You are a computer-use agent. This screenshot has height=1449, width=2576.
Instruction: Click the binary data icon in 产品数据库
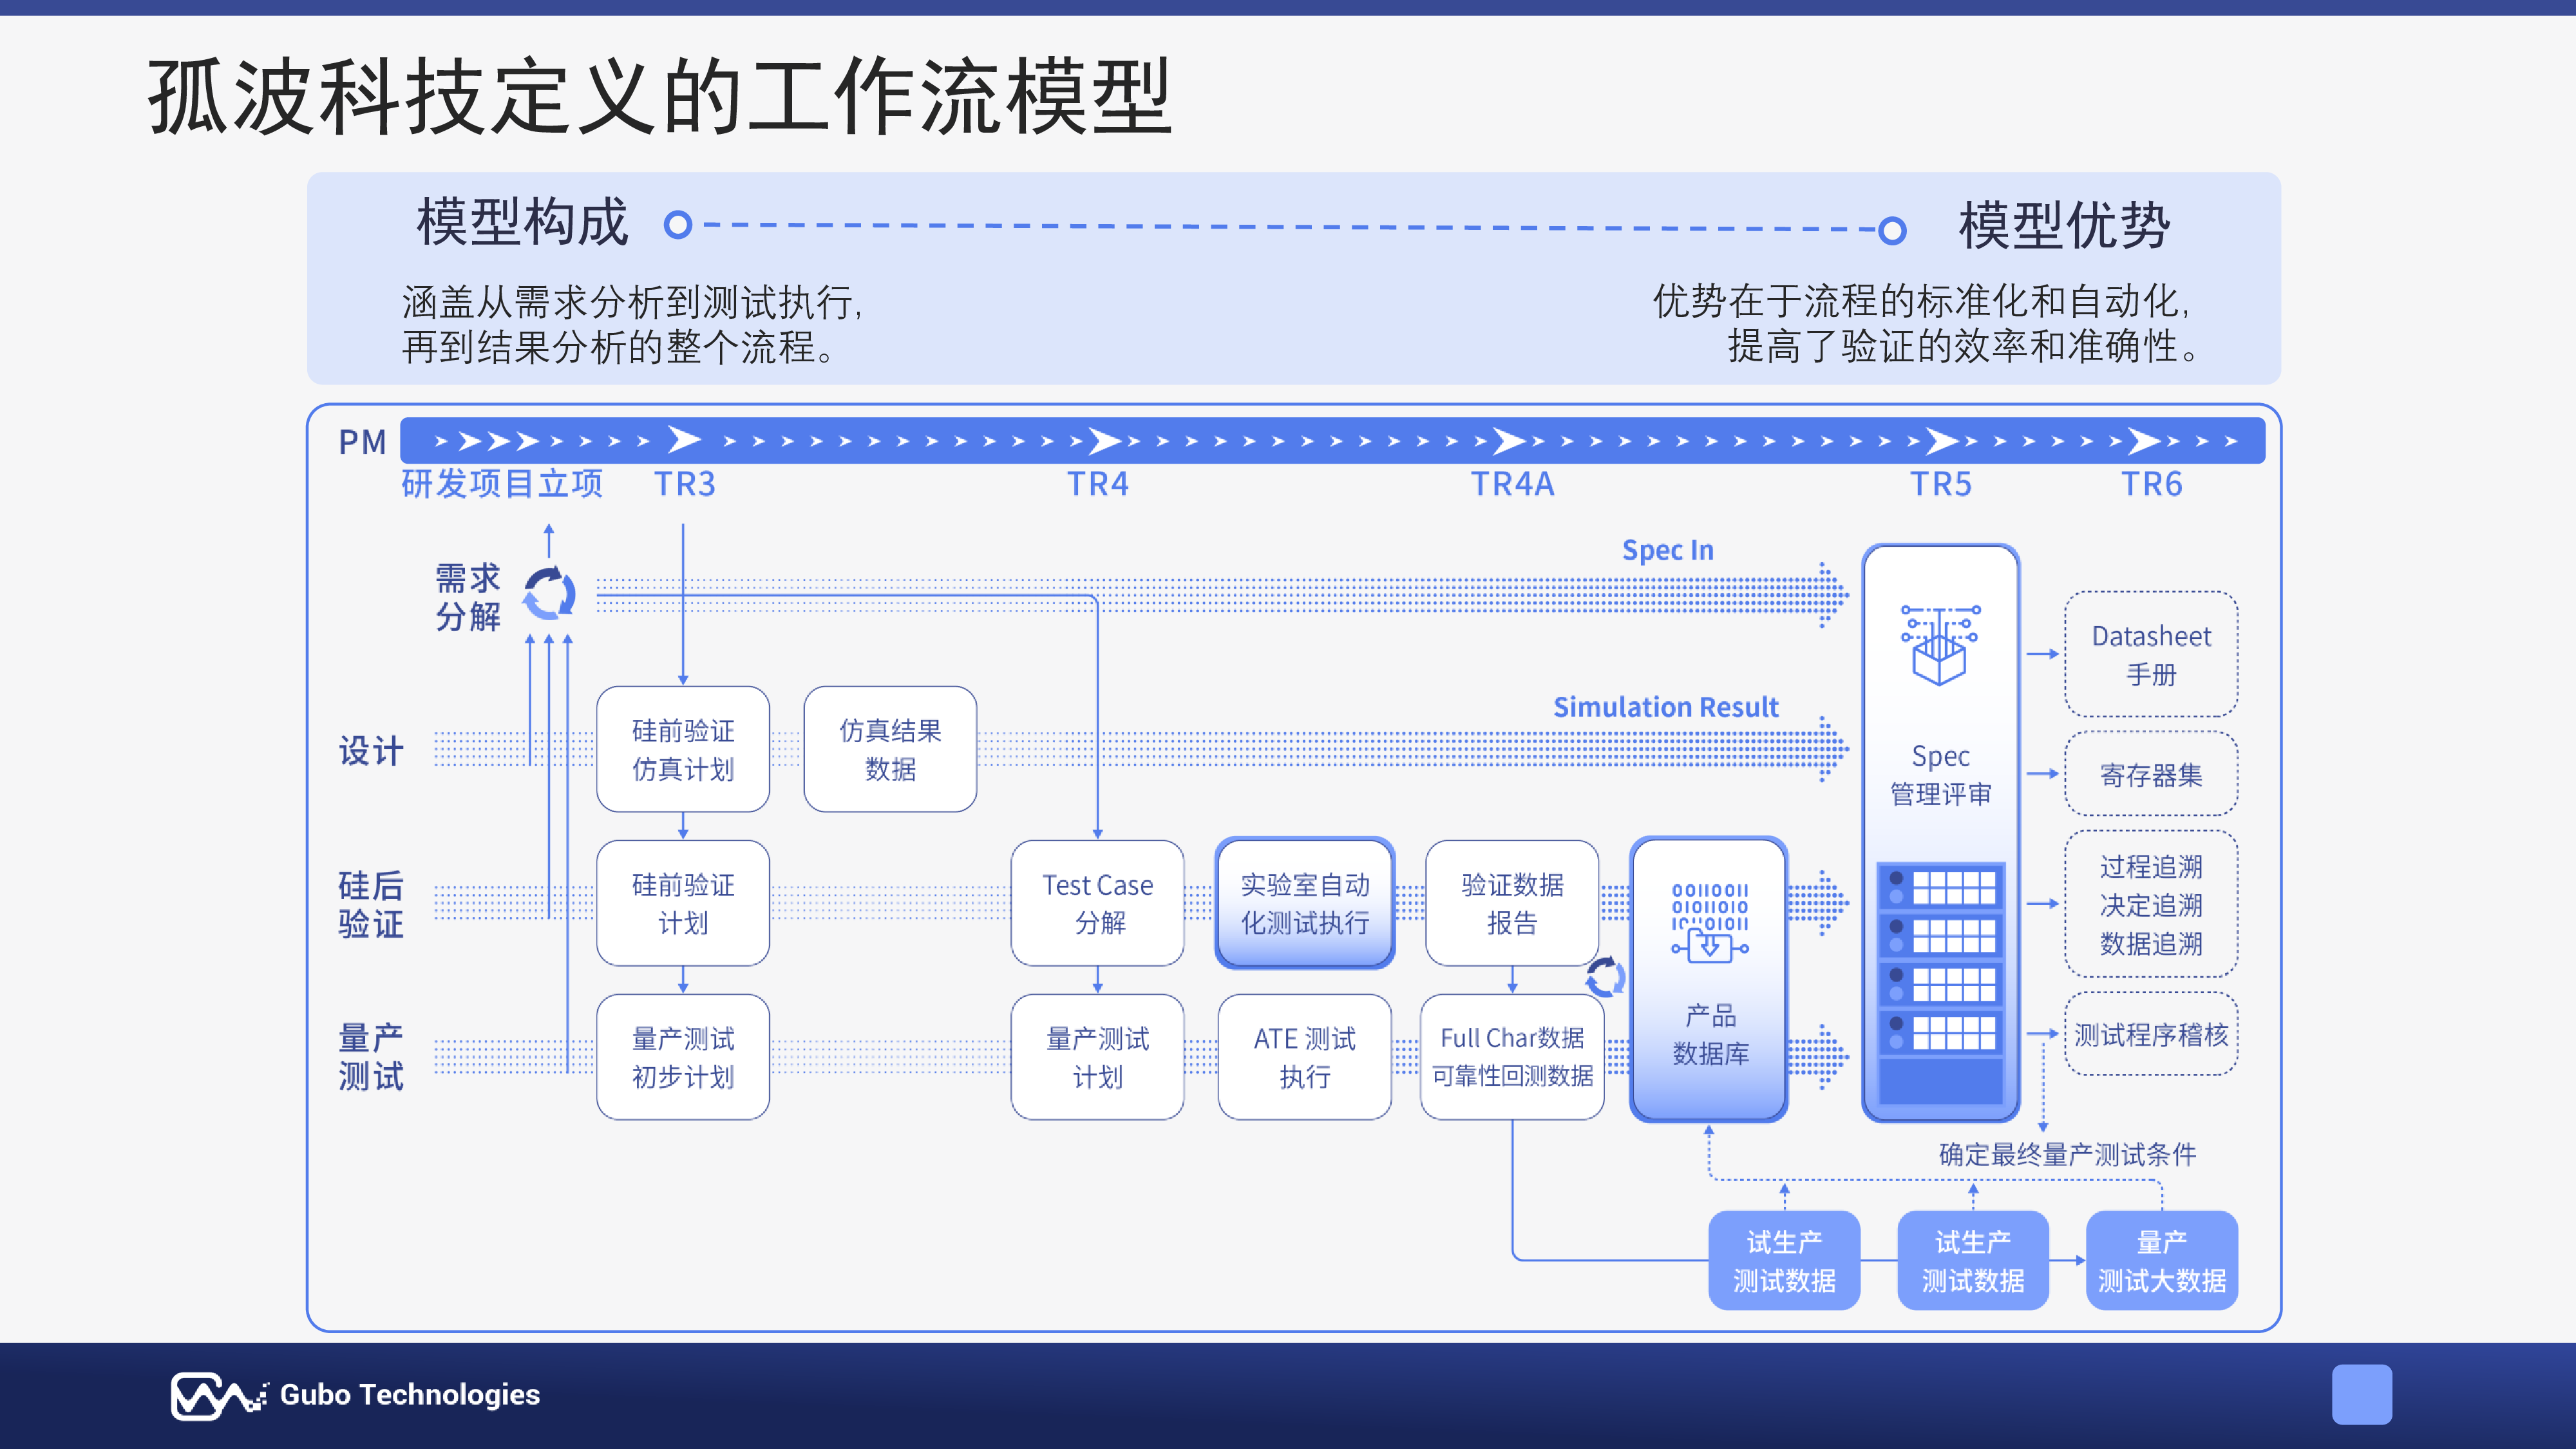pyautogui.click(x=1710, y=922)
